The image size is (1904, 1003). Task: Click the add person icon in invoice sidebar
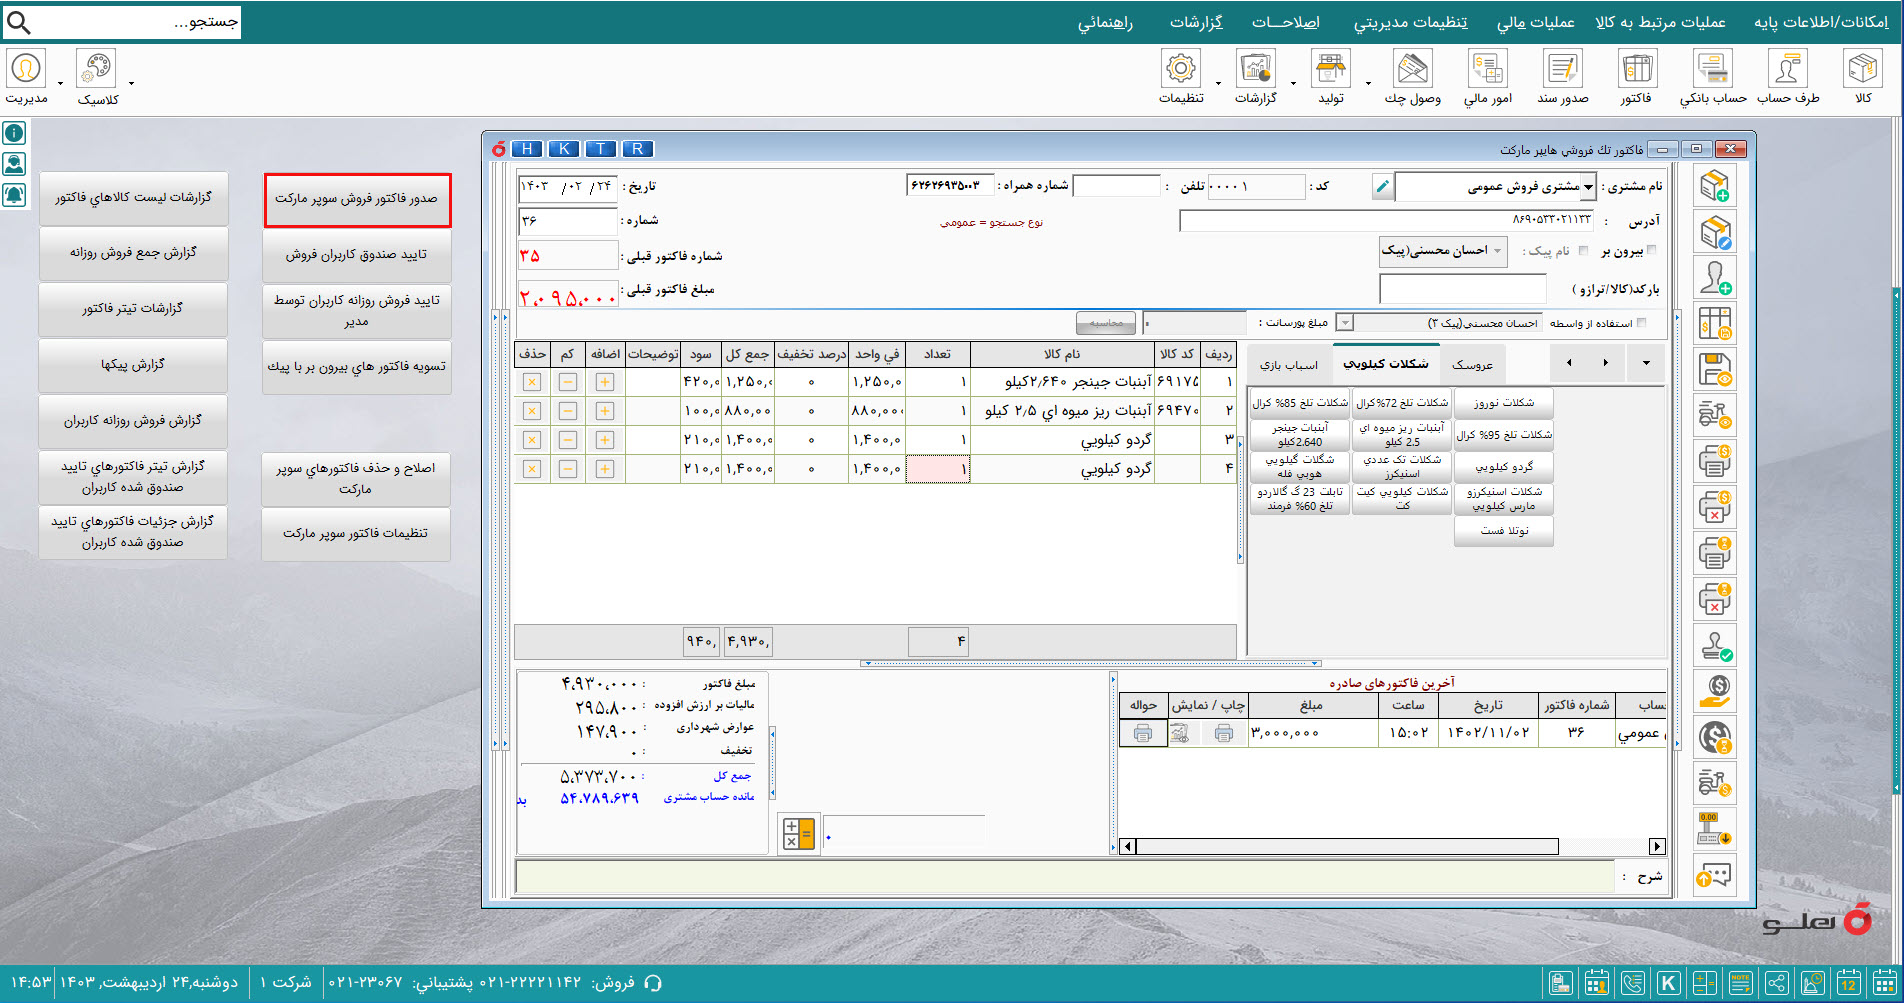click(x=1715, y=278)
